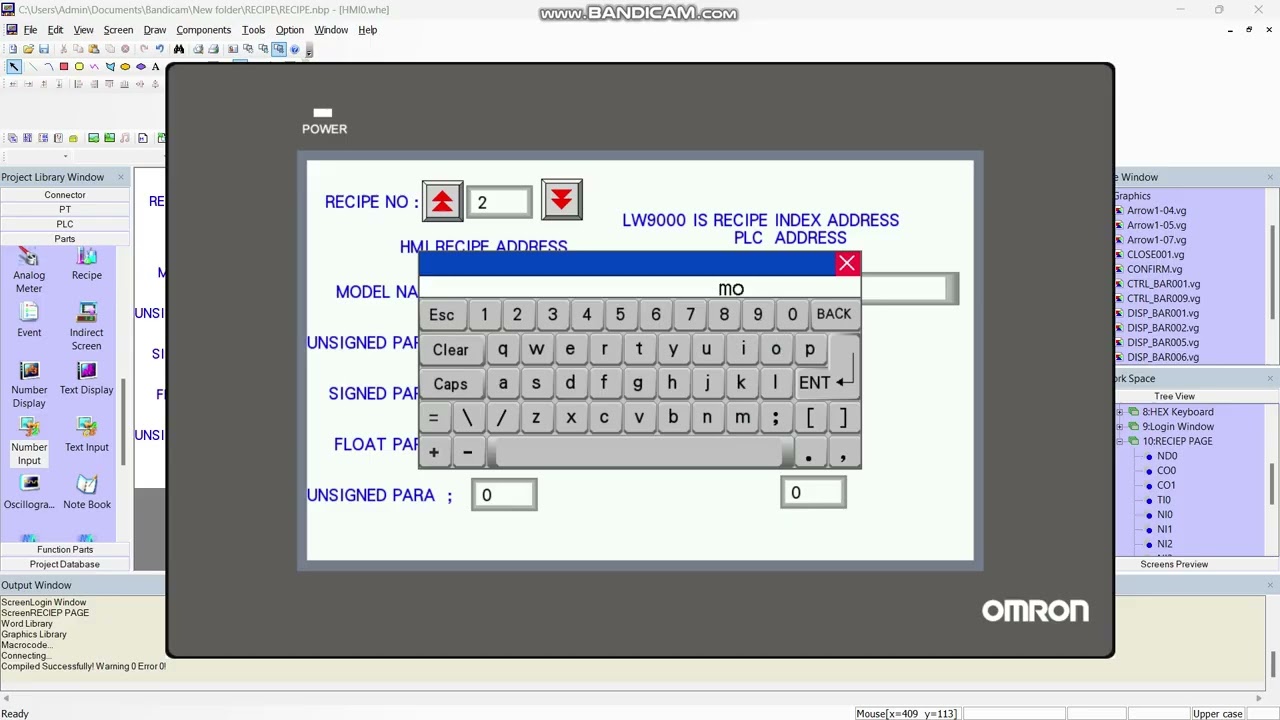Screen dimensions: 1280x720
Task: Click the New file toolbar icon
Action: (x=13, y=49)
